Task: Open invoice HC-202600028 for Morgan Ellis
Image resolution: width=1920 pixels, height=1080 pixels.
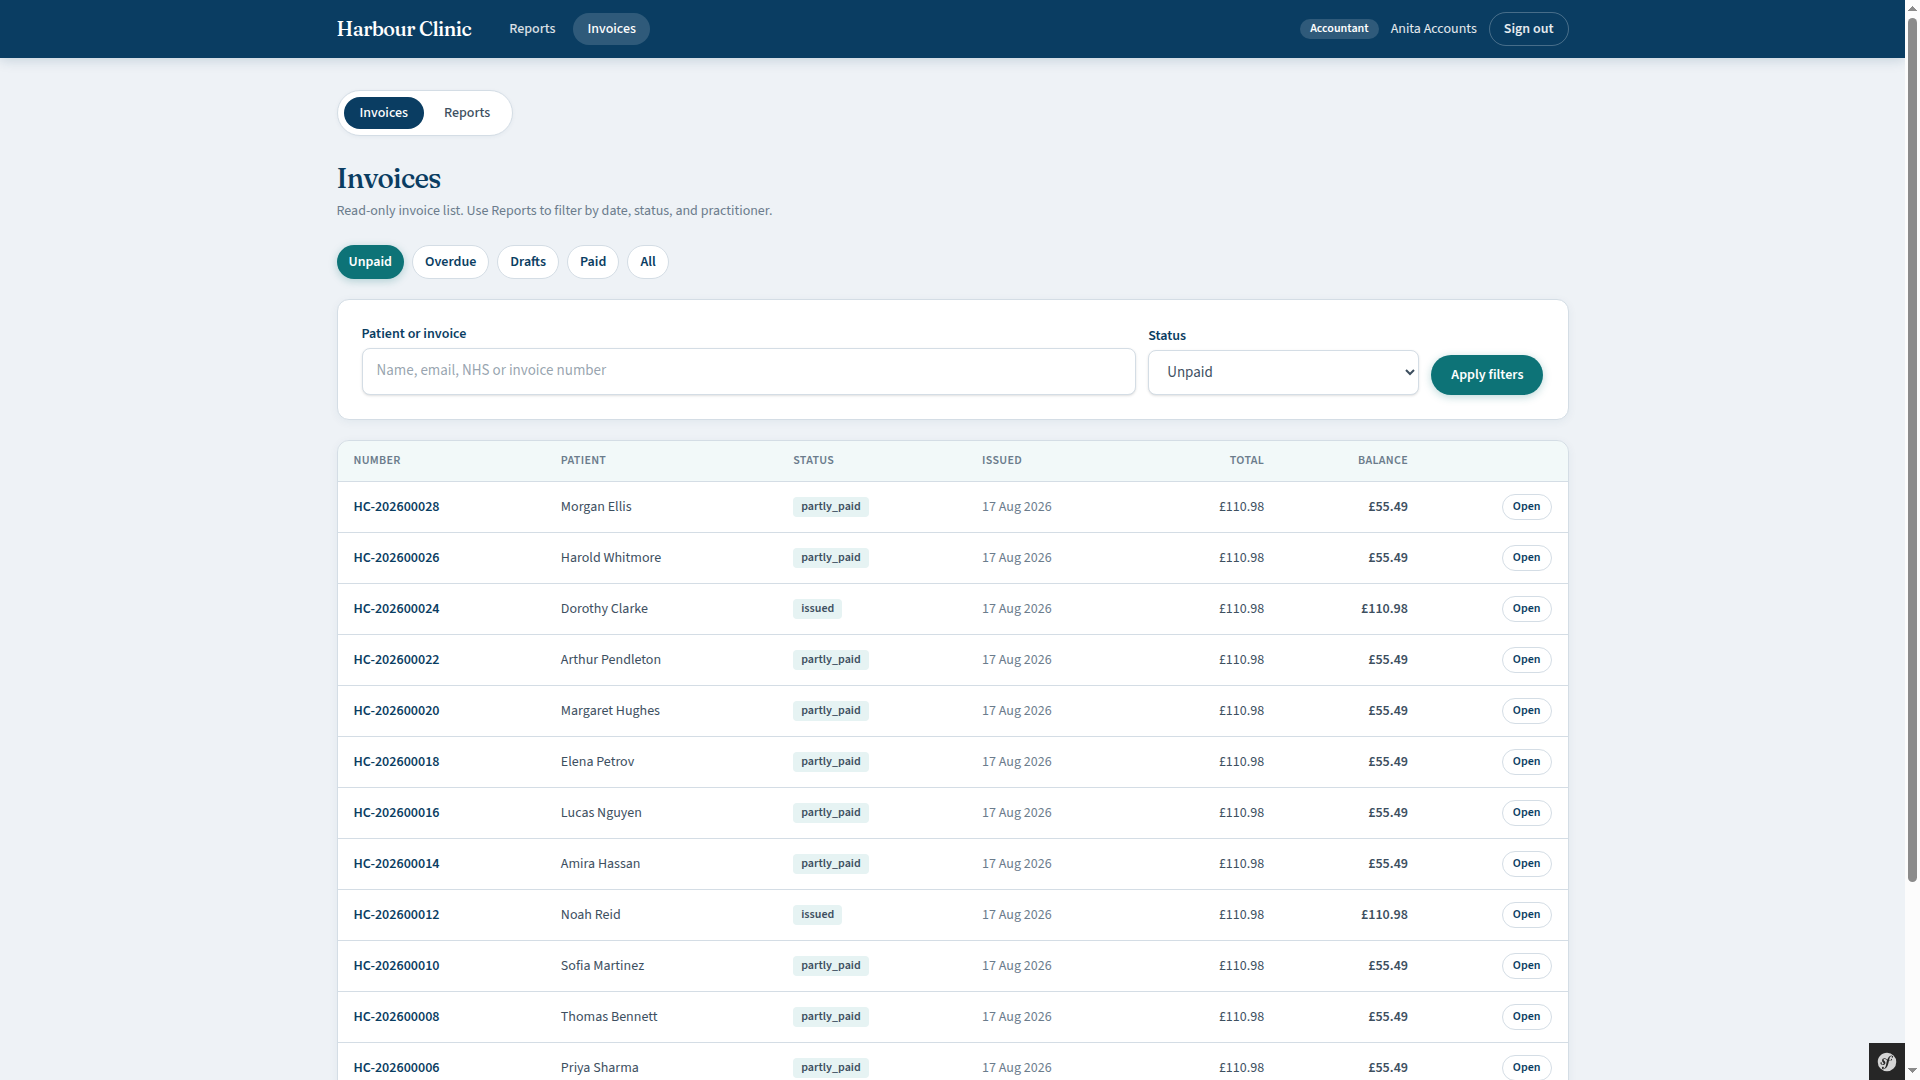Action: (x=1526, y=507)
